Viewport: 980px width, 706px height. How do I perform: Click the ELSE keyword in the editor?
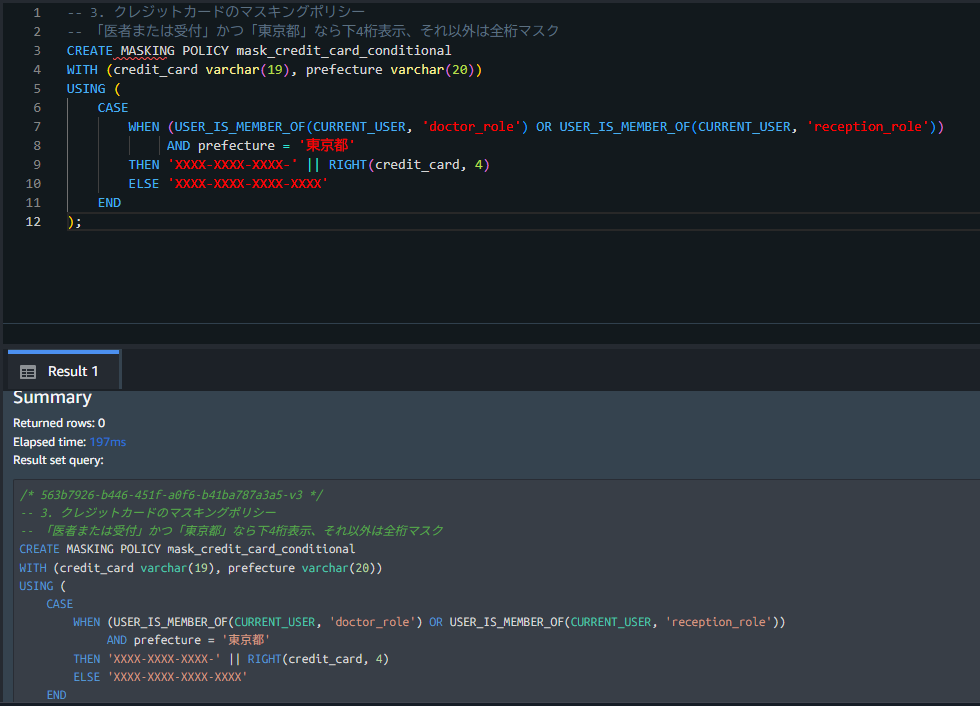click(x=144, y=184)
